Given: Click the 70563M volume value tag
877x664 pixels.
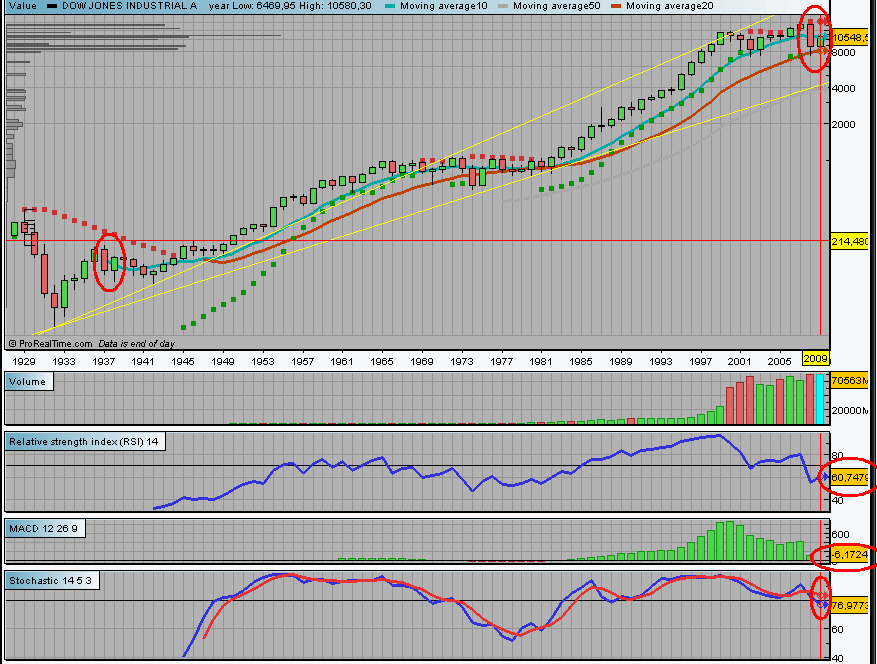Looking at the screenshot, I should [x=850, y=381].
